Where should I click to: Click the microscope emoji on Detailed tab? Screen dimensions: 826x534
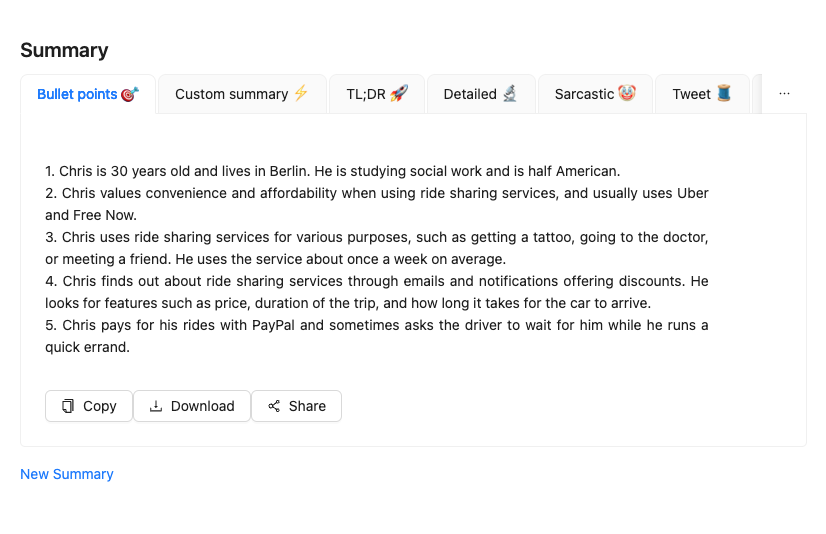tap(510, 94)
